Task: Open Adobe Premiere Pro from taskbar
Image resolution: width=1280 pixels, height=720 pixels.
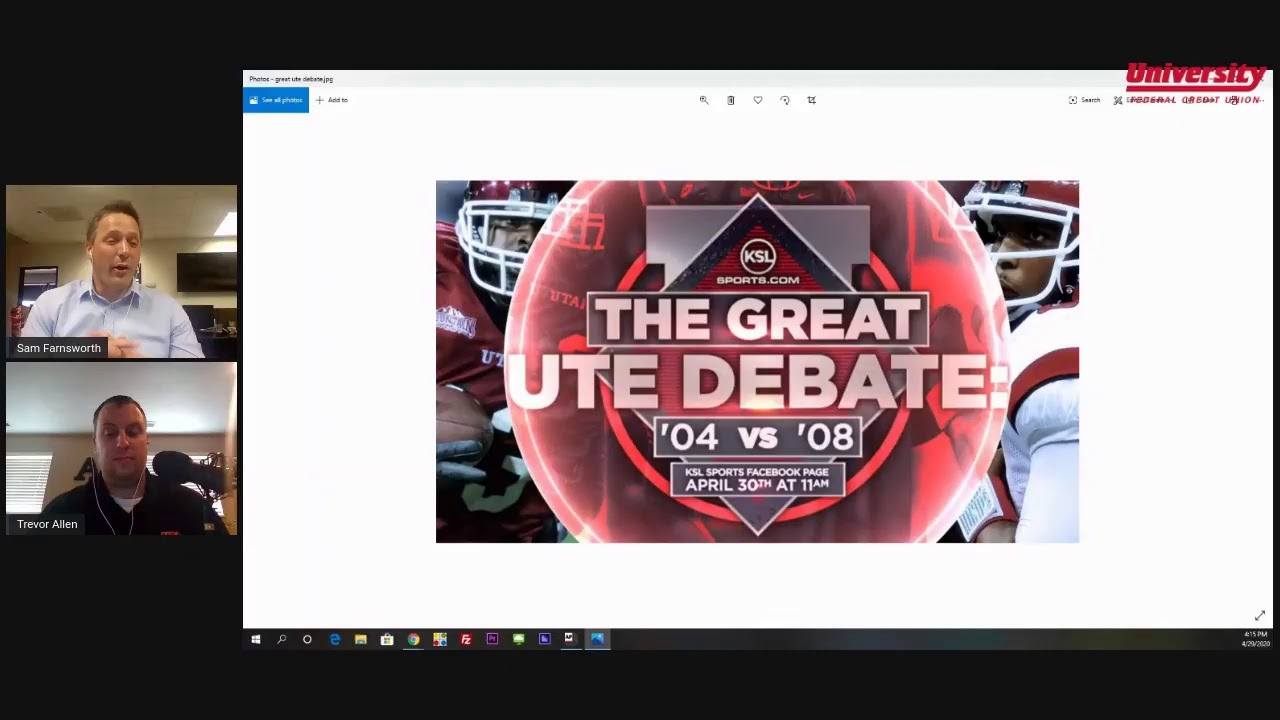Action: click(x=492, y=639)
